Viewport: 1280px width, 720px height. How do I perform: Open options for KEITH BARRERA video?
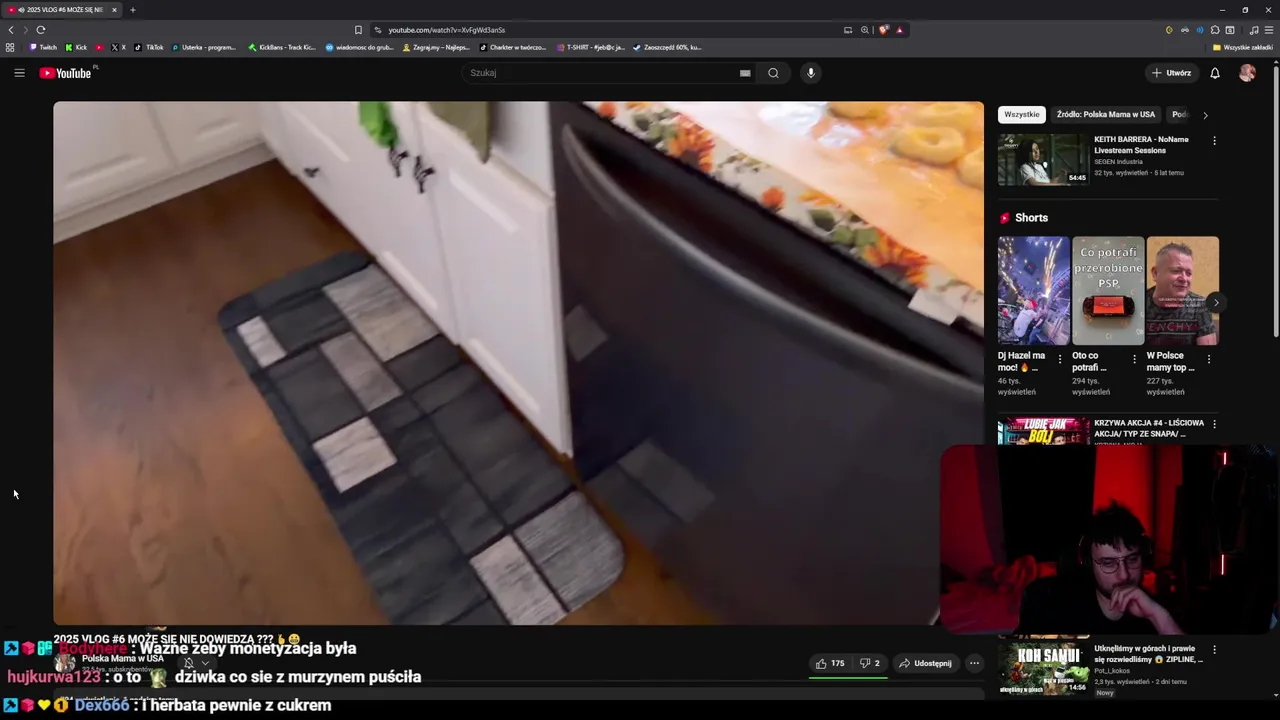point(1214,141)
